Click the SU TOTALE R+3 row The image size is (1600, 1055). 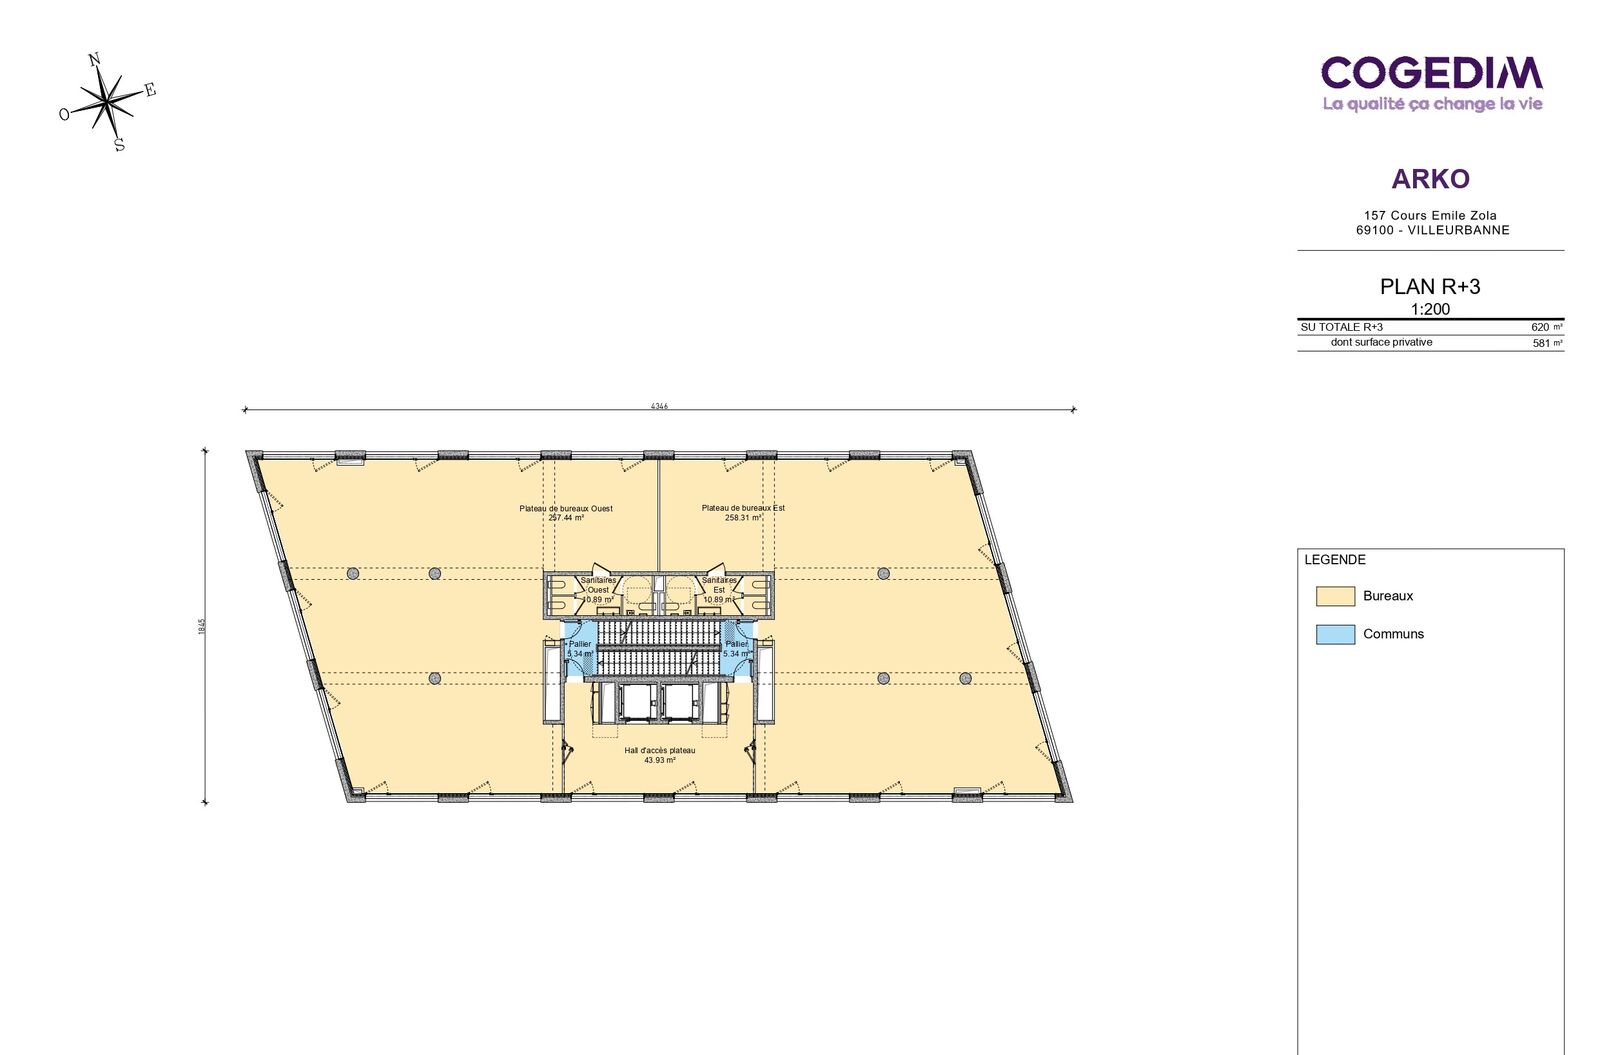pyautogui.click(x=1430, y=327)
